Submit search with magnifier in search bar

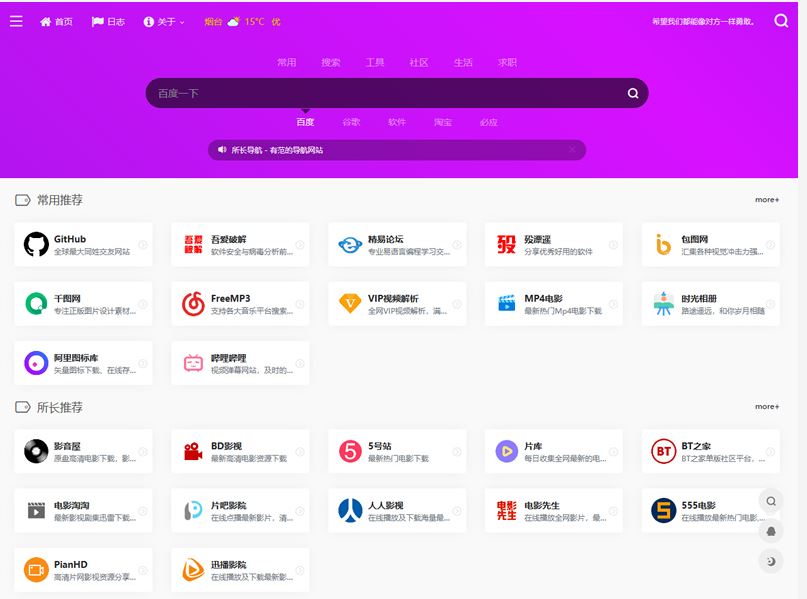(633, 93)
